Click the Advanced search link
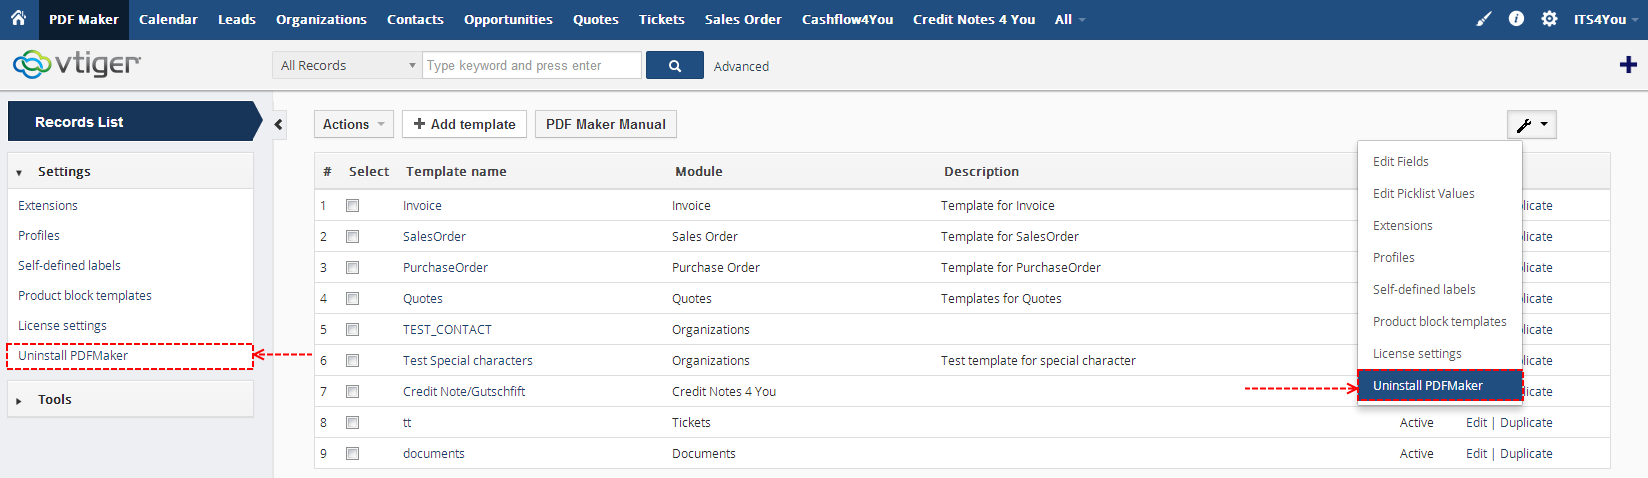Image resolution: width=1648 pixels, height=478 pixels. pos(741,66)
